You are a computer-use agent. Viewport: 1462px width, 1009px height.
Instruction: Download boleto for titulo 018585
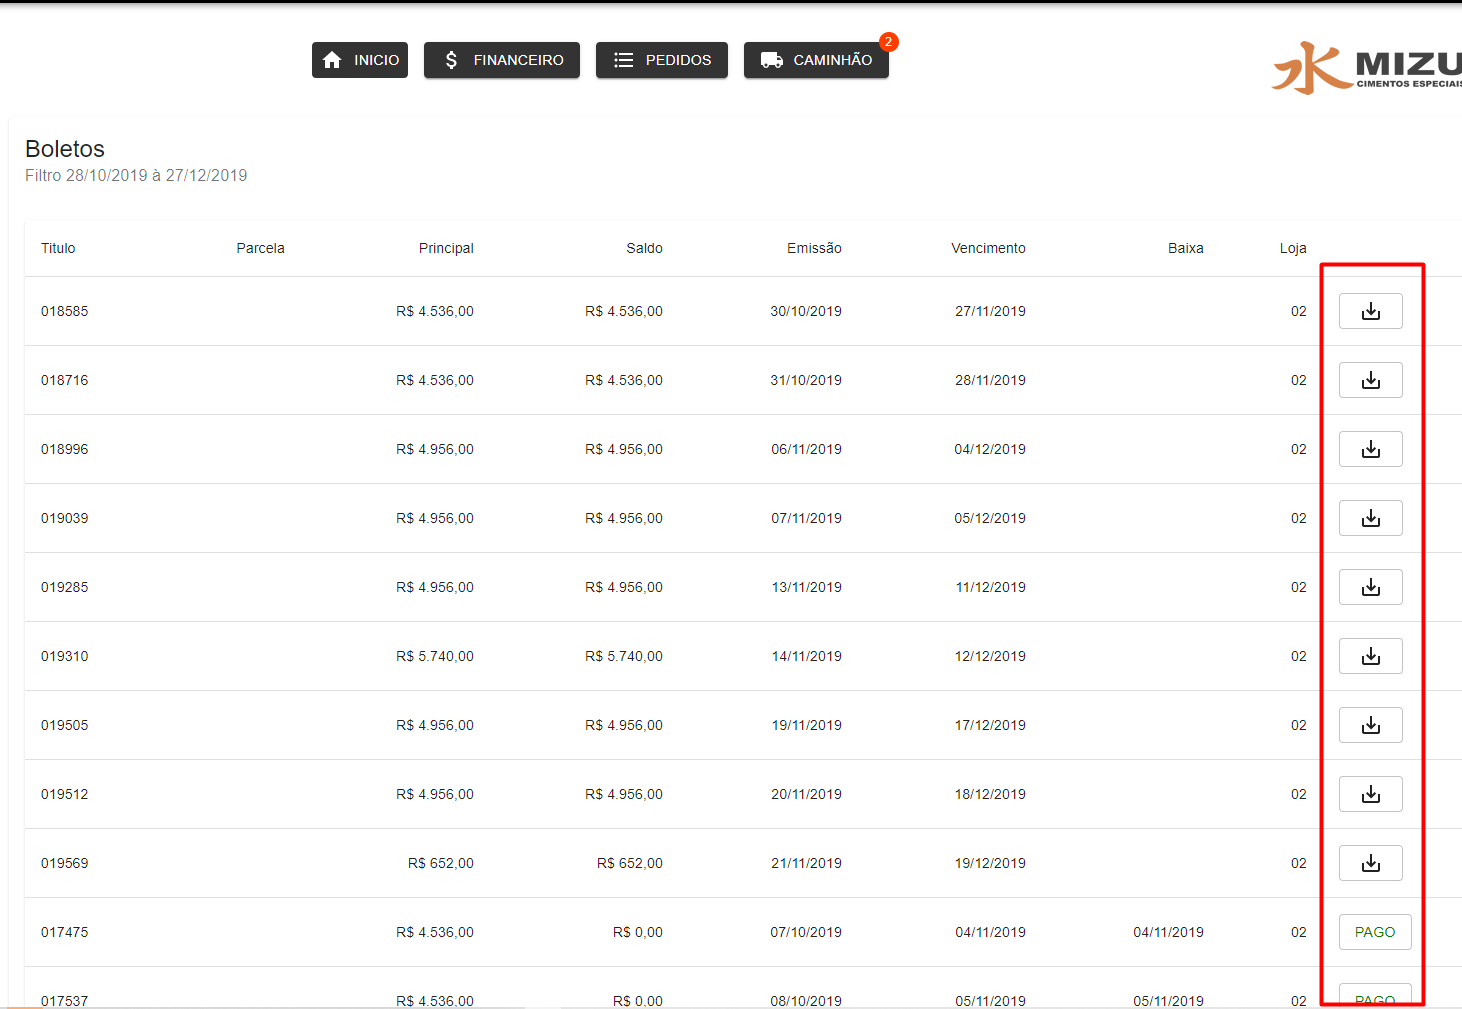[1370, 311]
